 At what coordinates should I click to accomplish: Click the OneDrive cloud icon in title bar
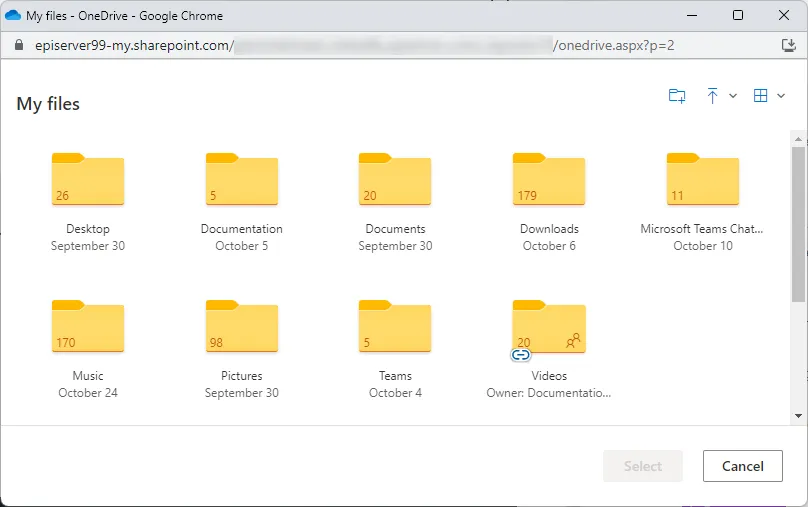[x=13, y=15]
